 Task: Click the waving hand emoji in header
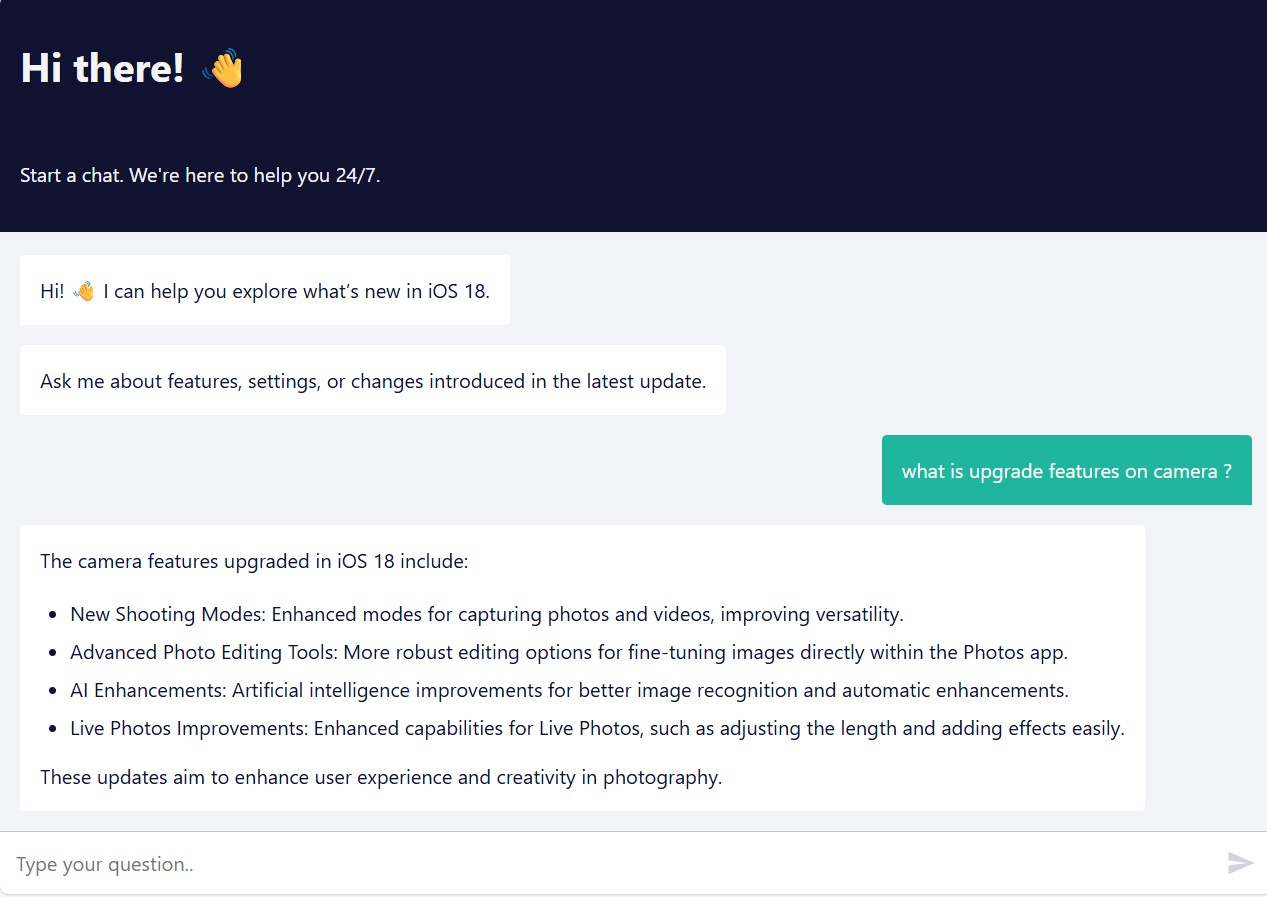tap(223, 69)
